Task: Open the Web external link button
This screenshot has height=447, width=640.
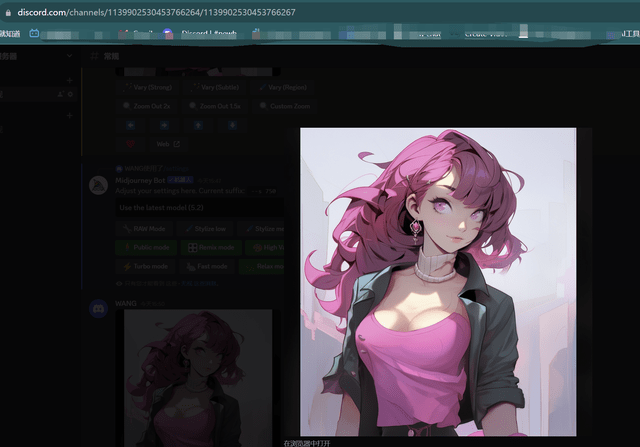Action: (168, 144)
